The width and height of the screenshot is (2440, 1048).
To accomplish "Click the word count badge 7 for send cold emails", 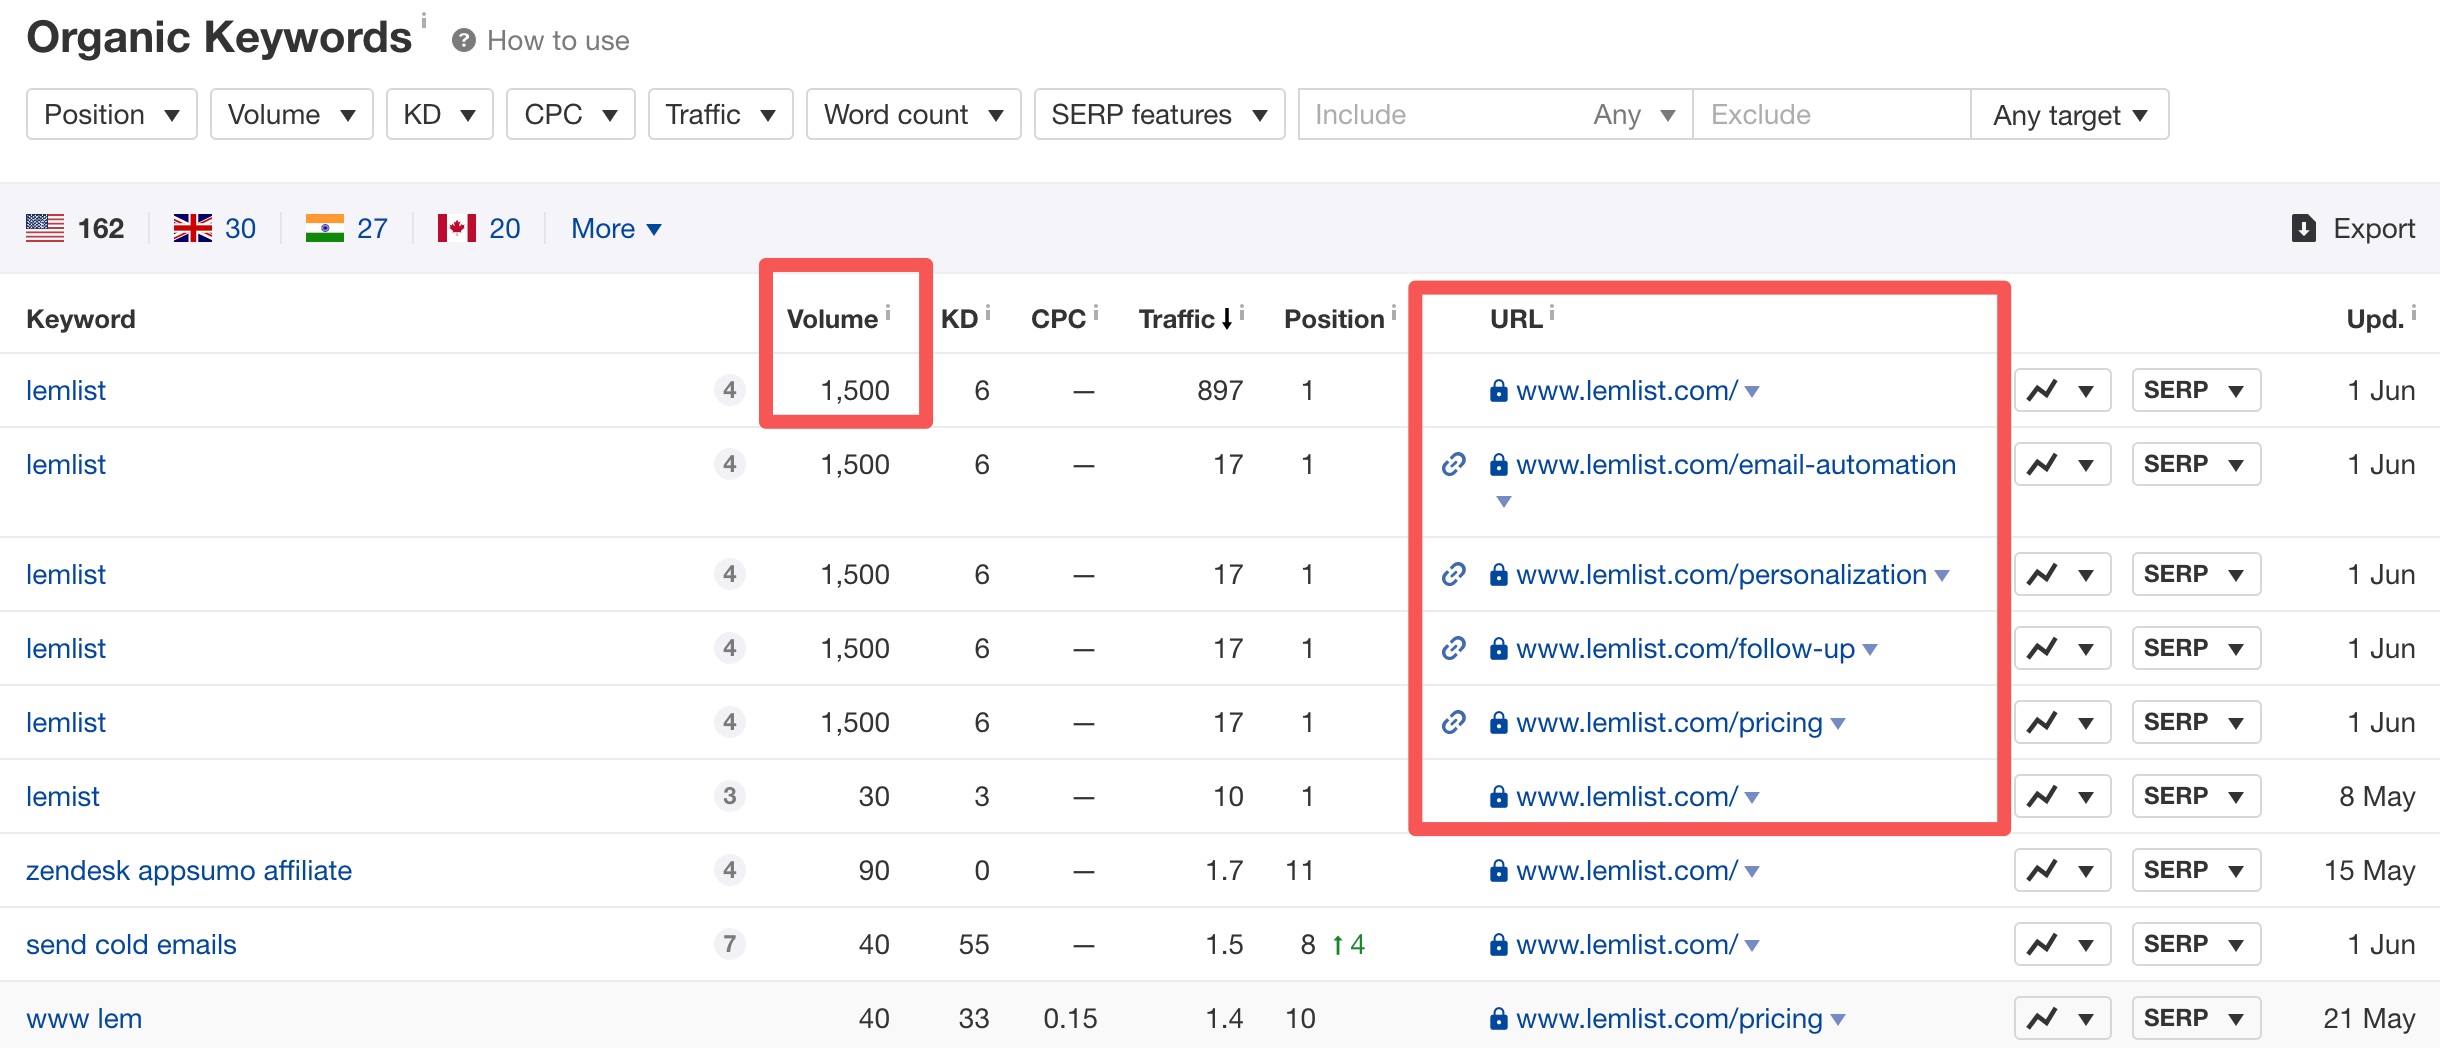I will 730,944.
